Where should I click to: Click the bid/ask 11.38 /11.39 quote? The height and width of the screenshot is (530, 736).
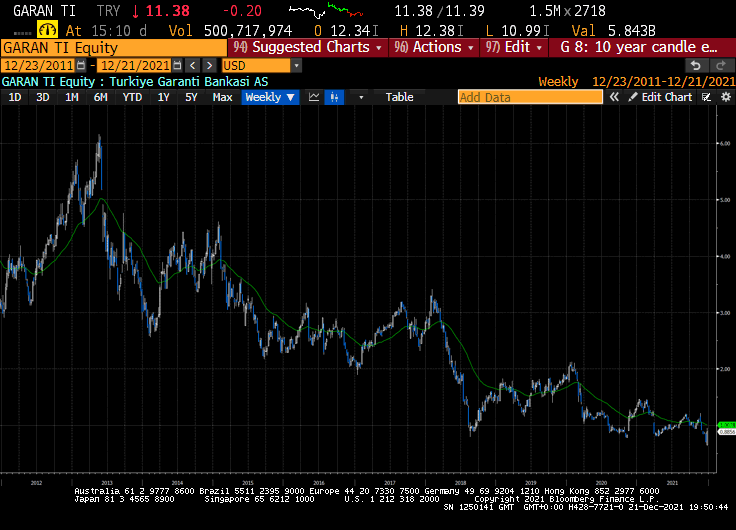(439, 11)
